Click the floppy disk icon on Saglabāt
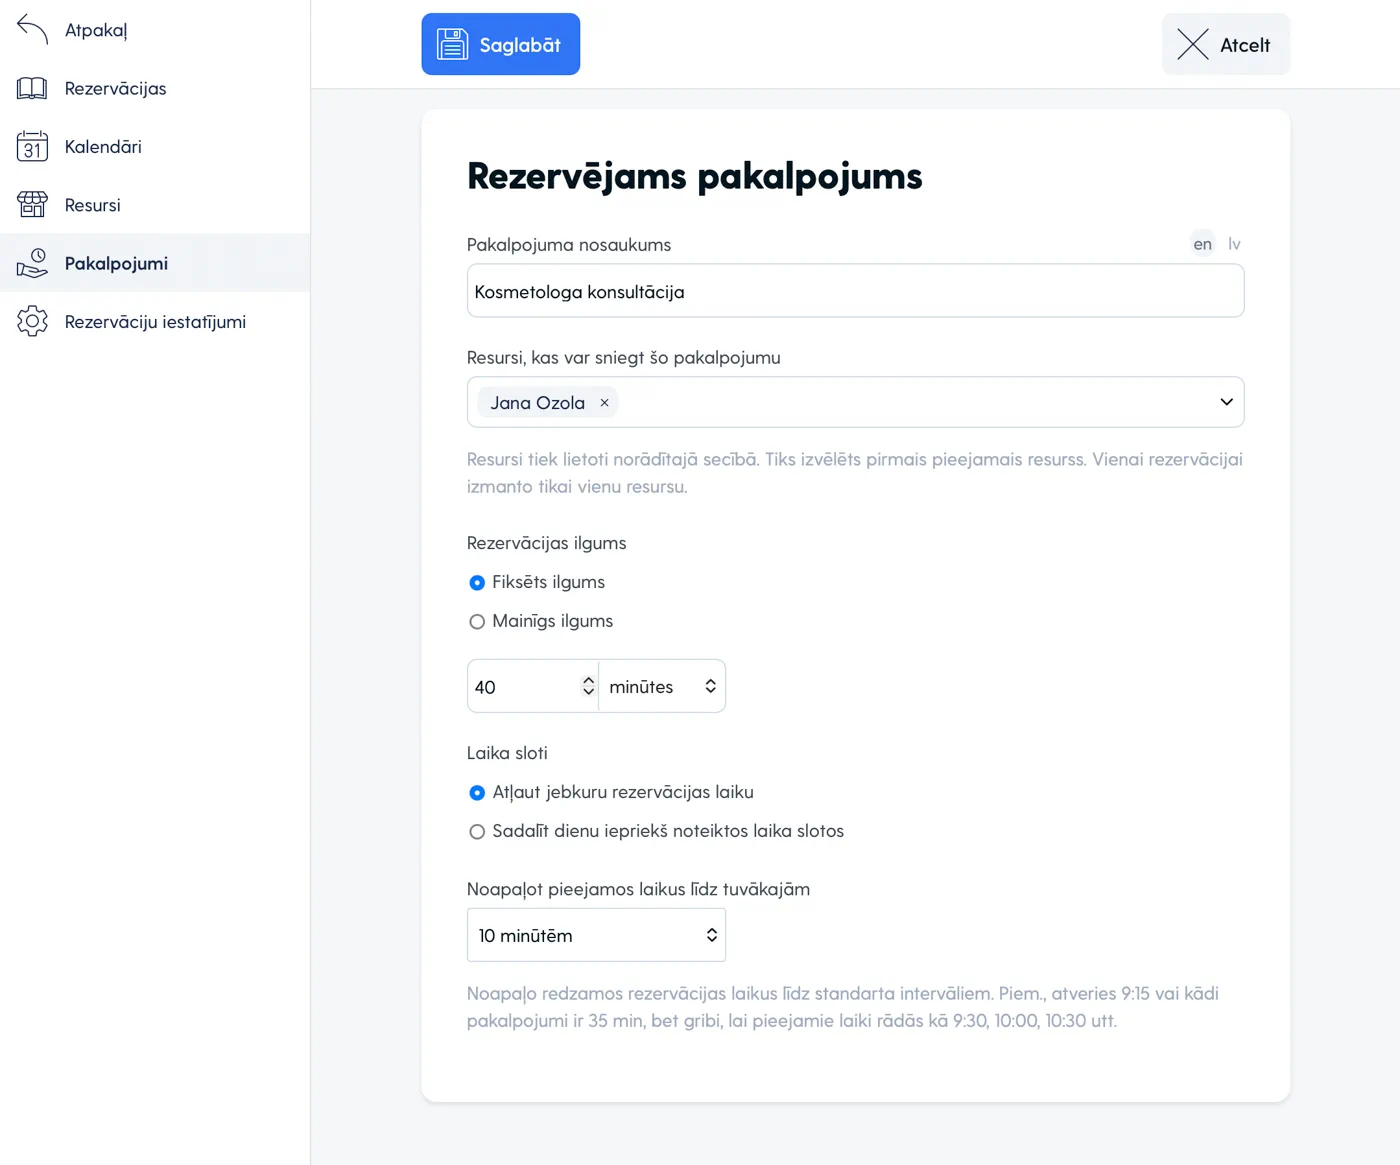 452,44
